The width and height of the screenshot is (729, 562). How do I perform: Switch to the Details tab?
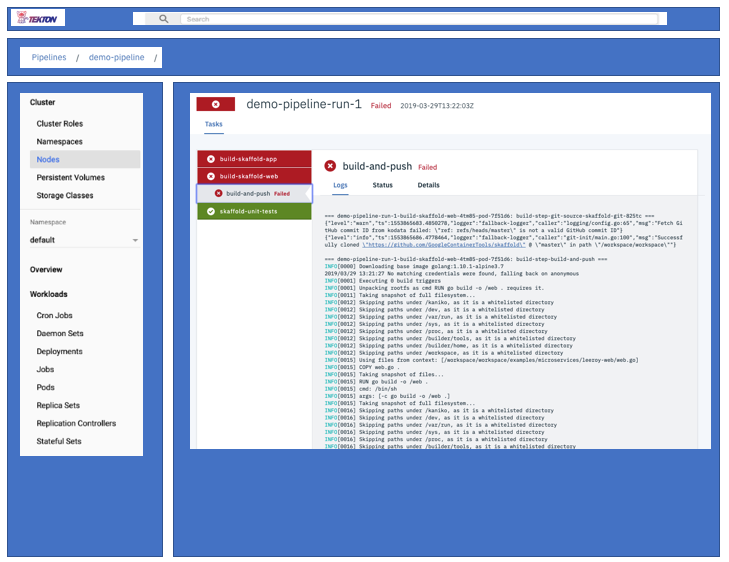pyautogui.click(x=428, y=185)
